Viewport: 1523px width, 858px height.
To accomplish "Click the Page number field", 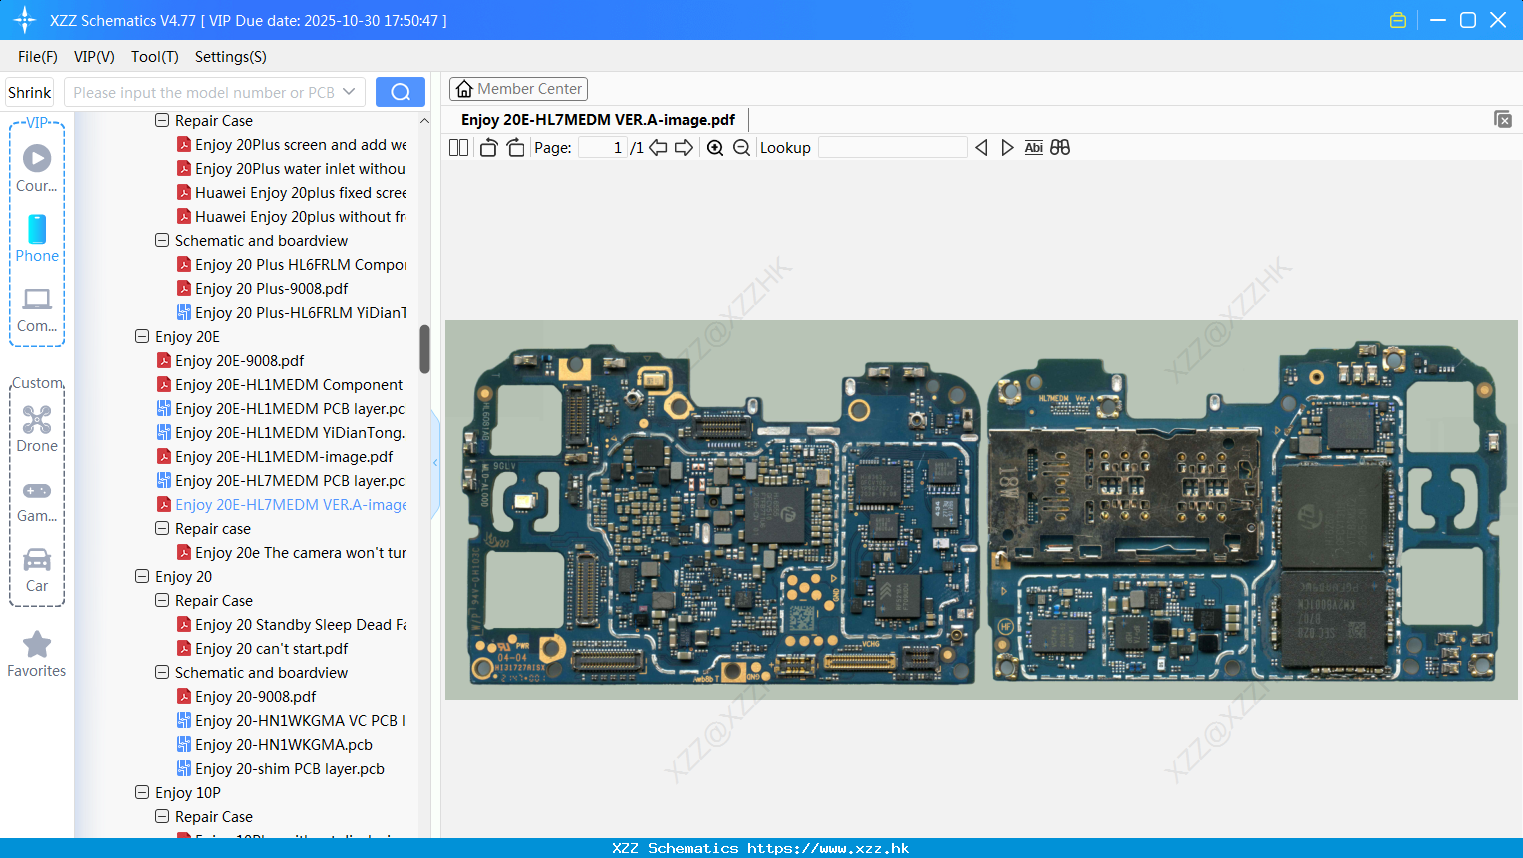I will click(x=603, y=147).
